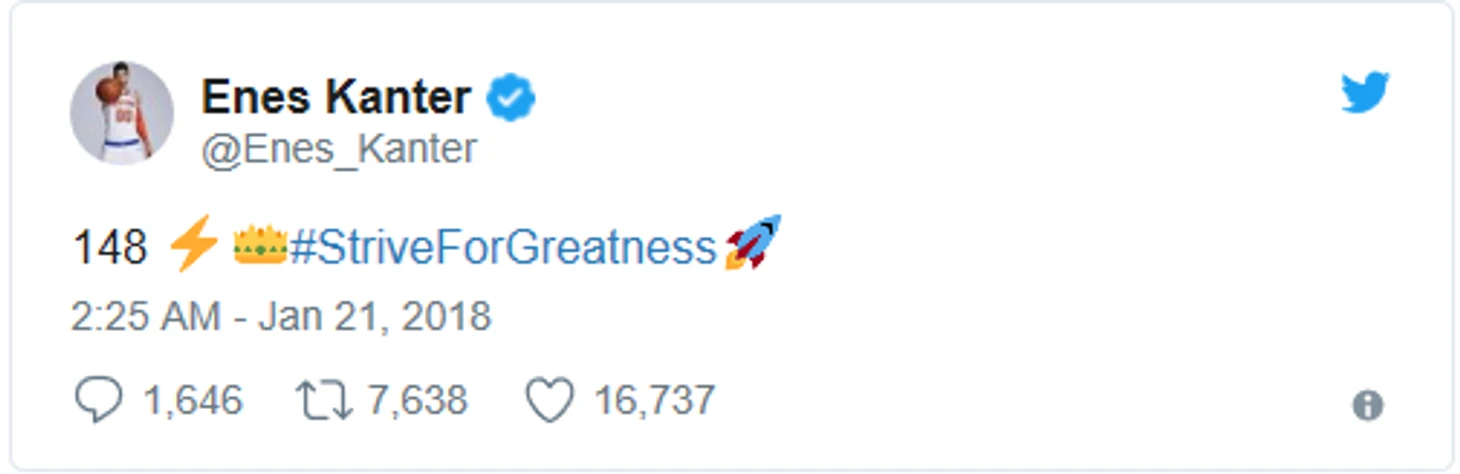Viewport: 1460px width, 474px height.
Task: Click the Jan 21, 2018 date
Action: [375, 317]
